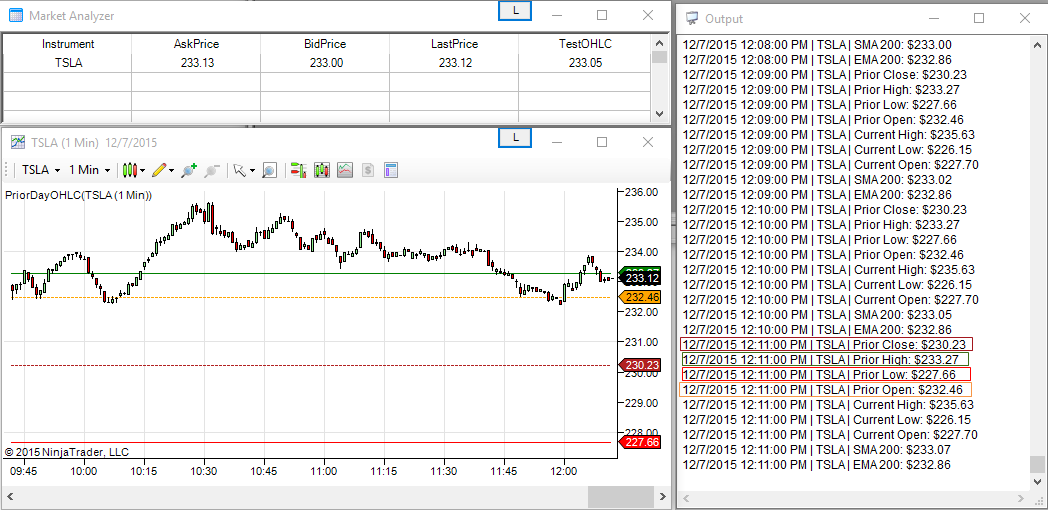Close the TSLA chart window
This screenshot has height=510, width=1048.
pyautogui.click(x=648, y=142)
